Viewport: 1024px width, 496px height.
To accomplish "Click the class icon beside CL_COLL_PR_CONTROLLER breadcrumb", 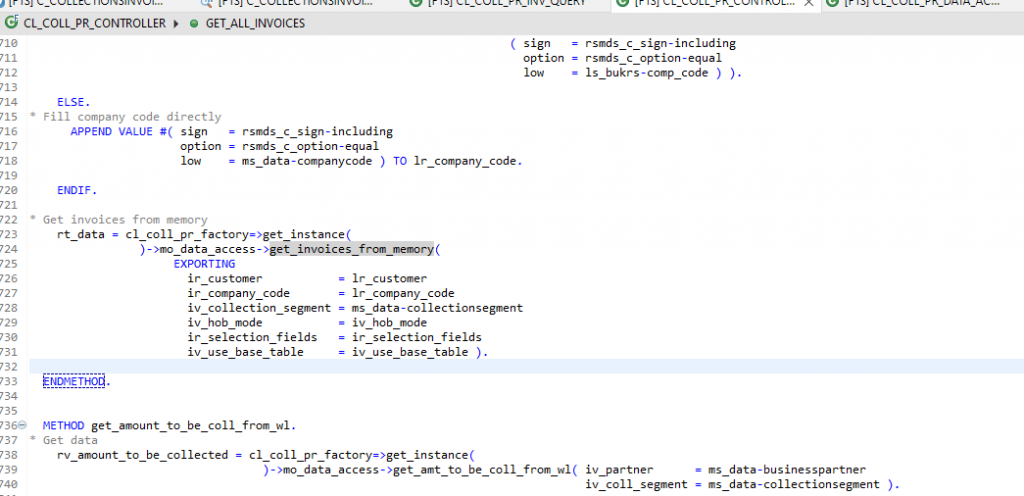I will coord(12,23).
